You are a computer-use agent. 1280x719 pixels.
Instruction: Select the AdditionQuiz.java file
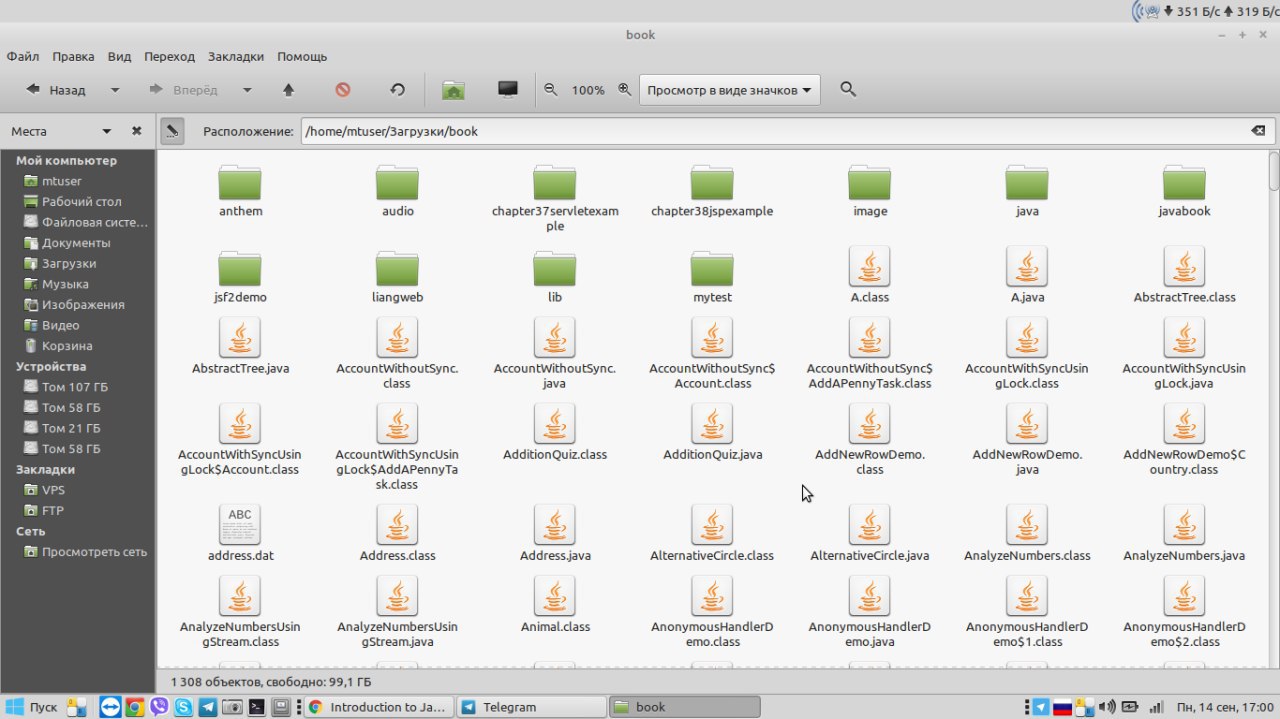712,432
